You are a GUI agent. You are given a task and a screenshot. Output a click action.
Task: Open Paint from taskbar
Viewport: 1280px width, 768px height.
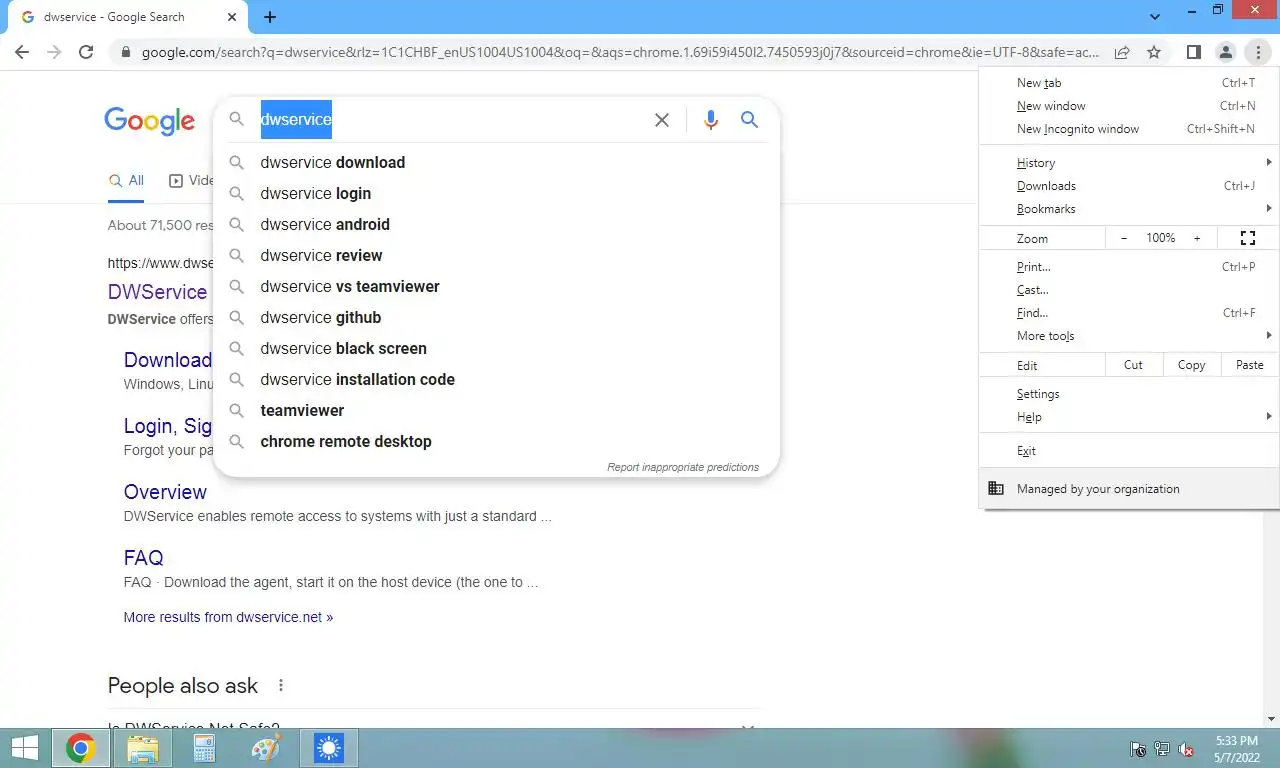click(267, 748)
